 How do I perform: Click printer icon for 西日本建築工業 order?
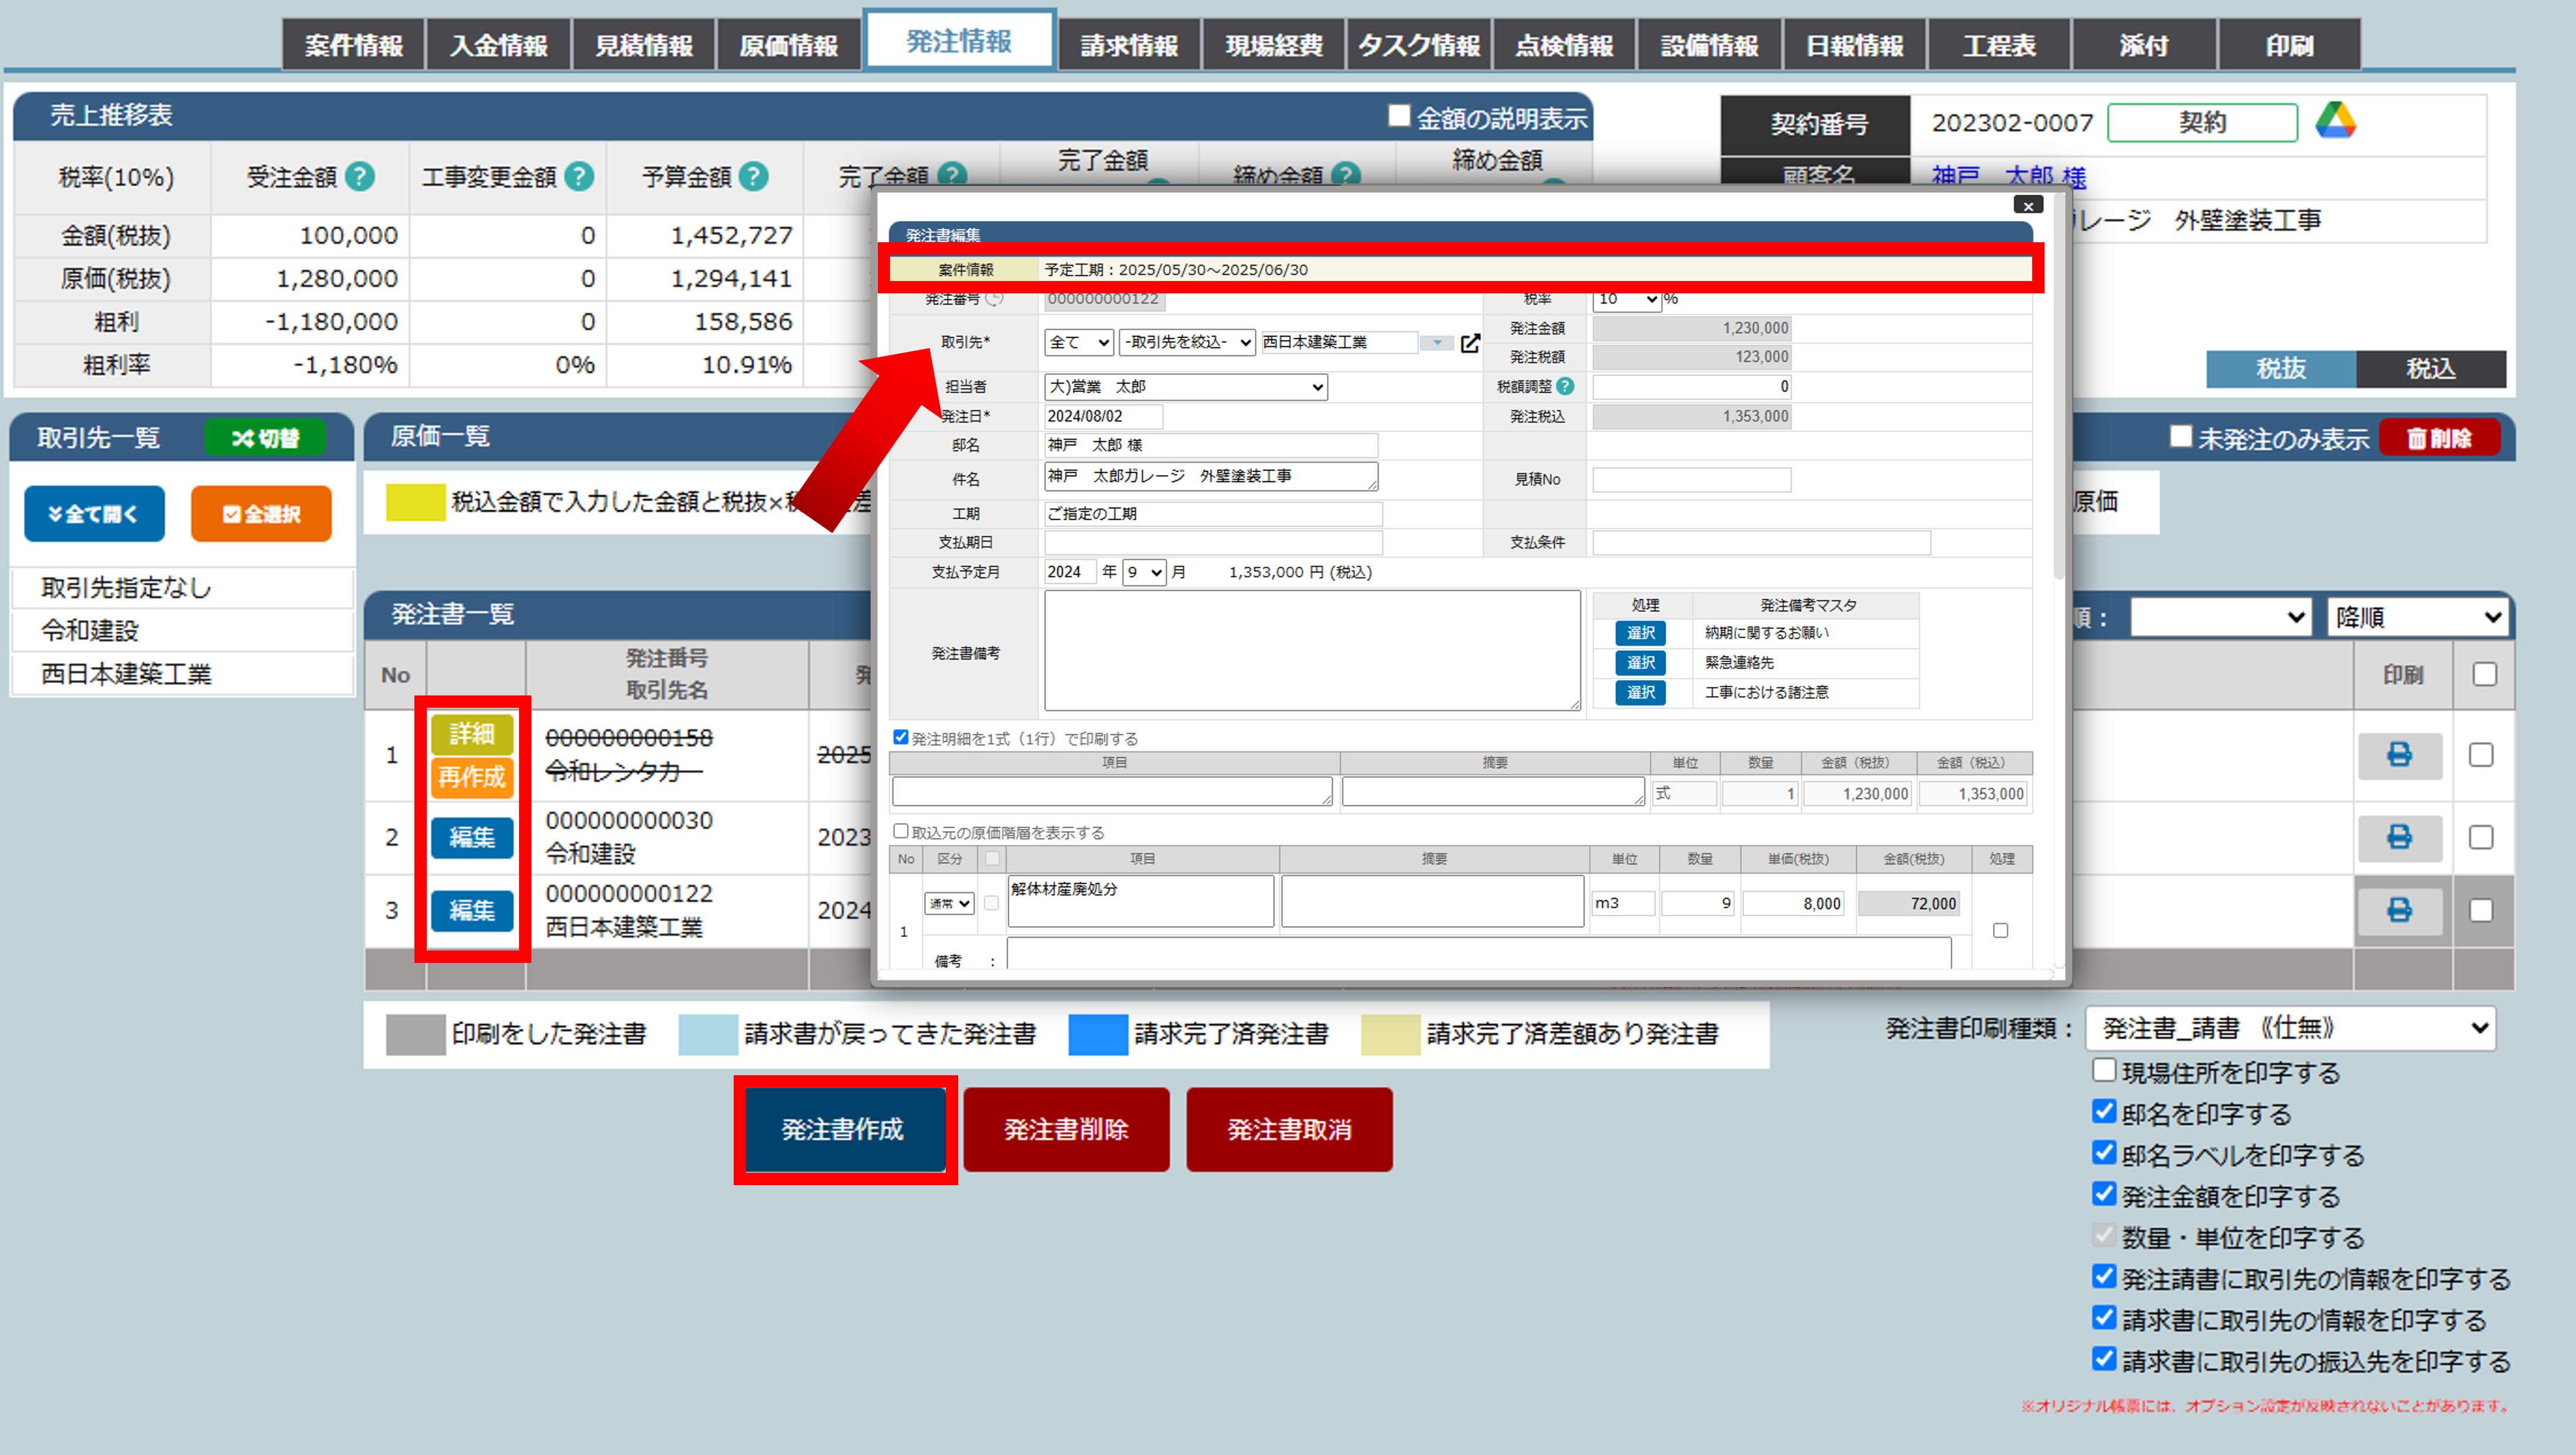click(2399, 910)
